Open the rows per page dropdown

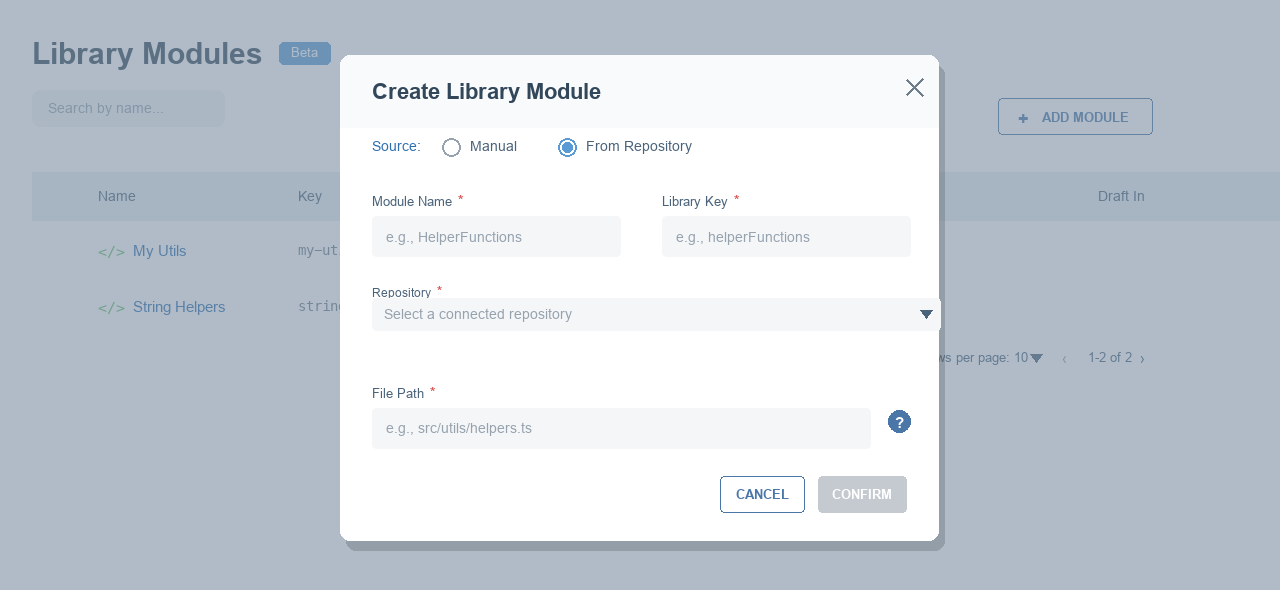tap(1036, 358)
